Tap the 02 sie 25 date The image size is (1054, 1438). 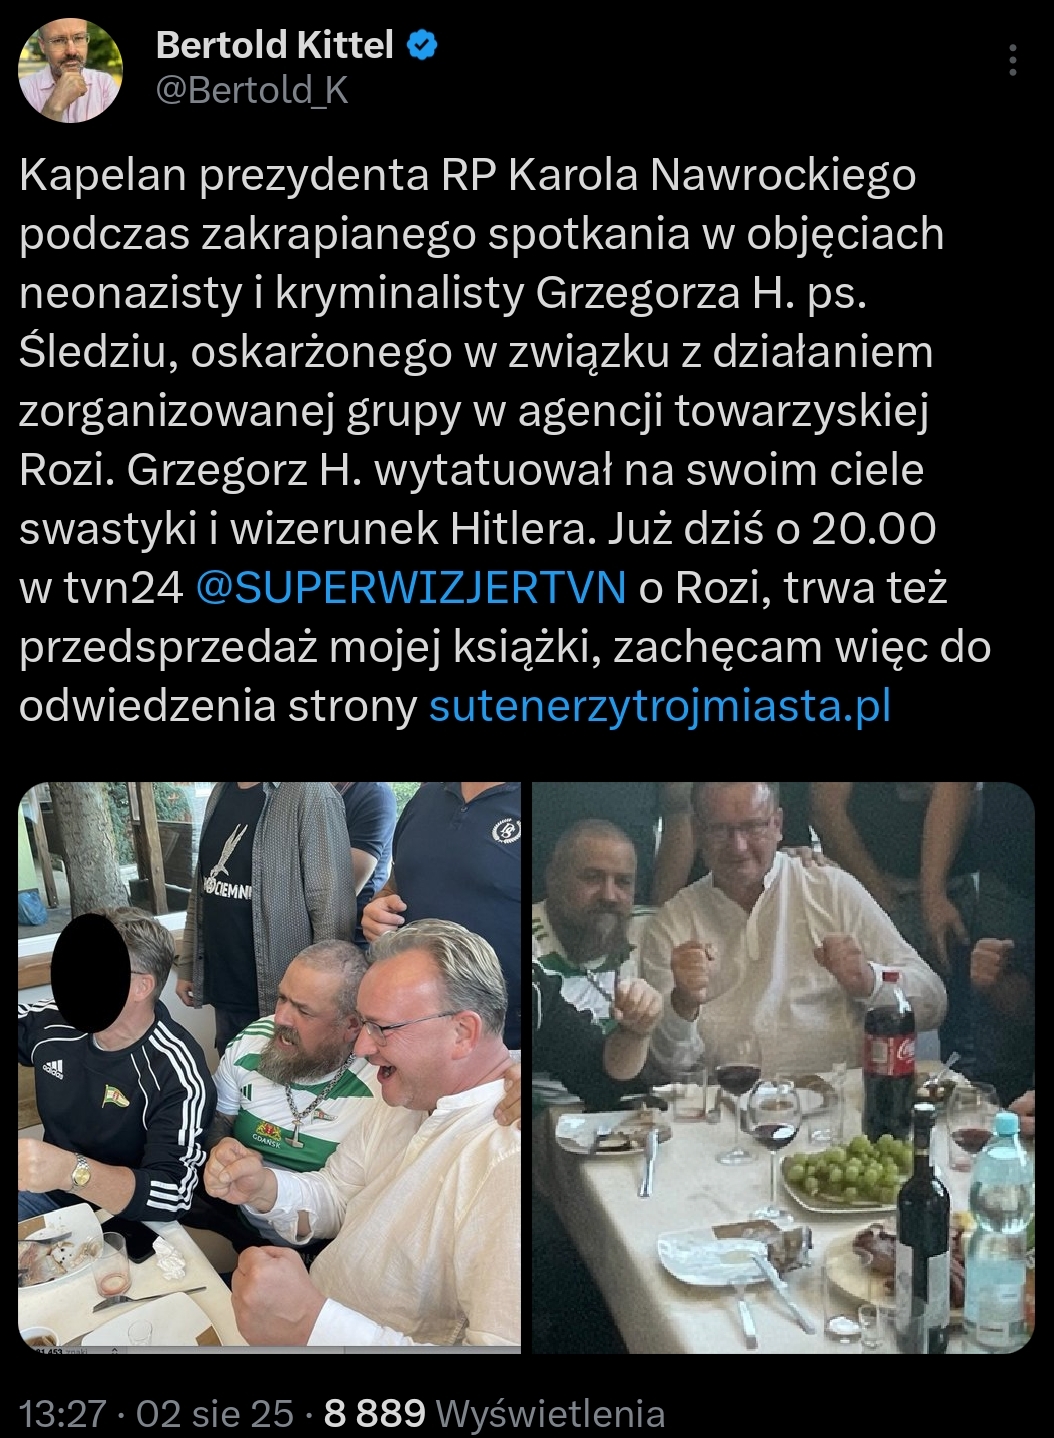215,1413
